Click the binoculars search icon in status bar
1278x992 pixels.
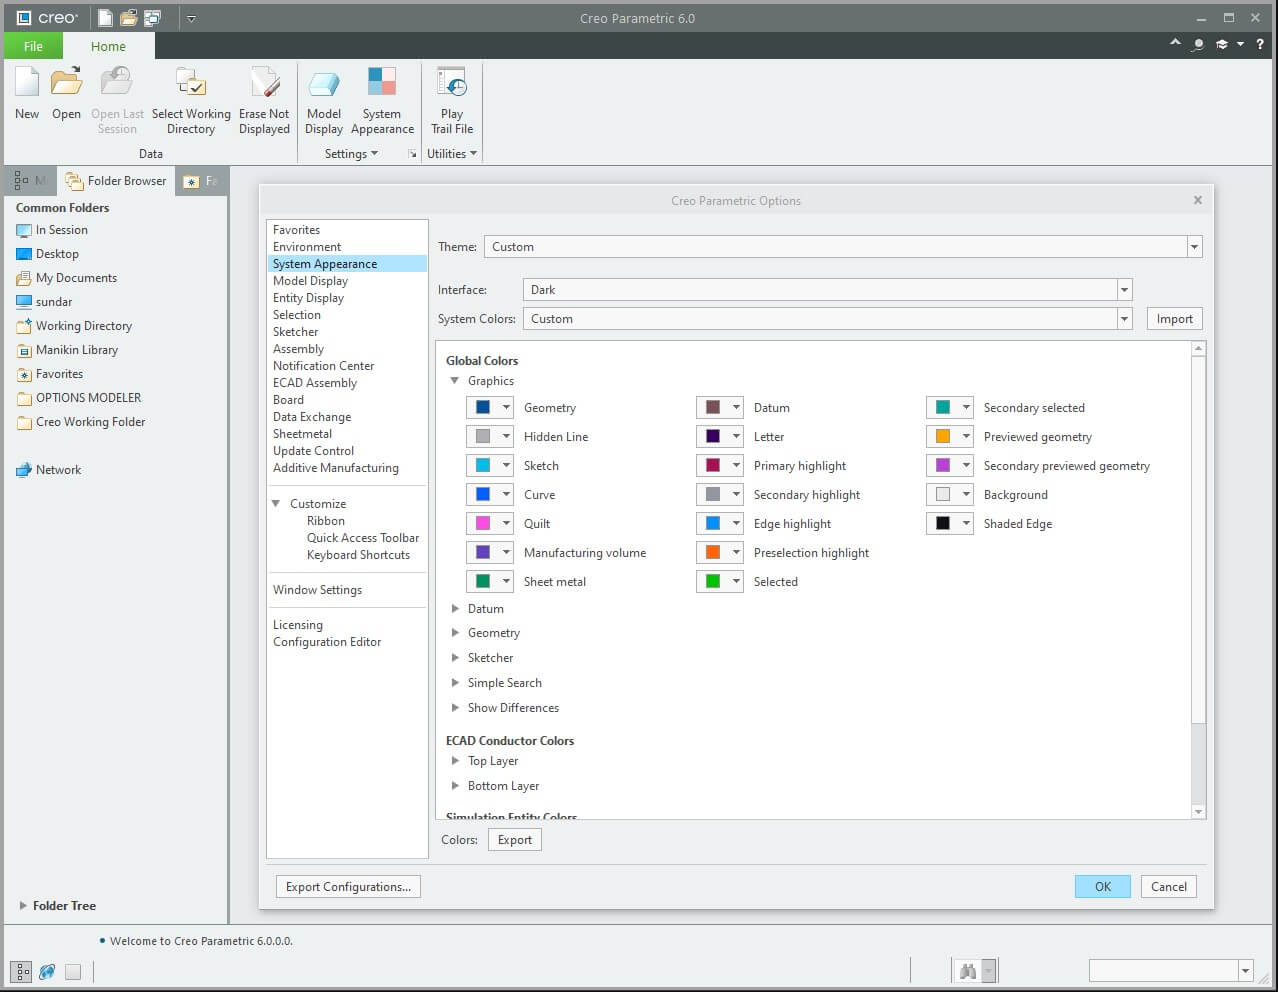(967, 971)
